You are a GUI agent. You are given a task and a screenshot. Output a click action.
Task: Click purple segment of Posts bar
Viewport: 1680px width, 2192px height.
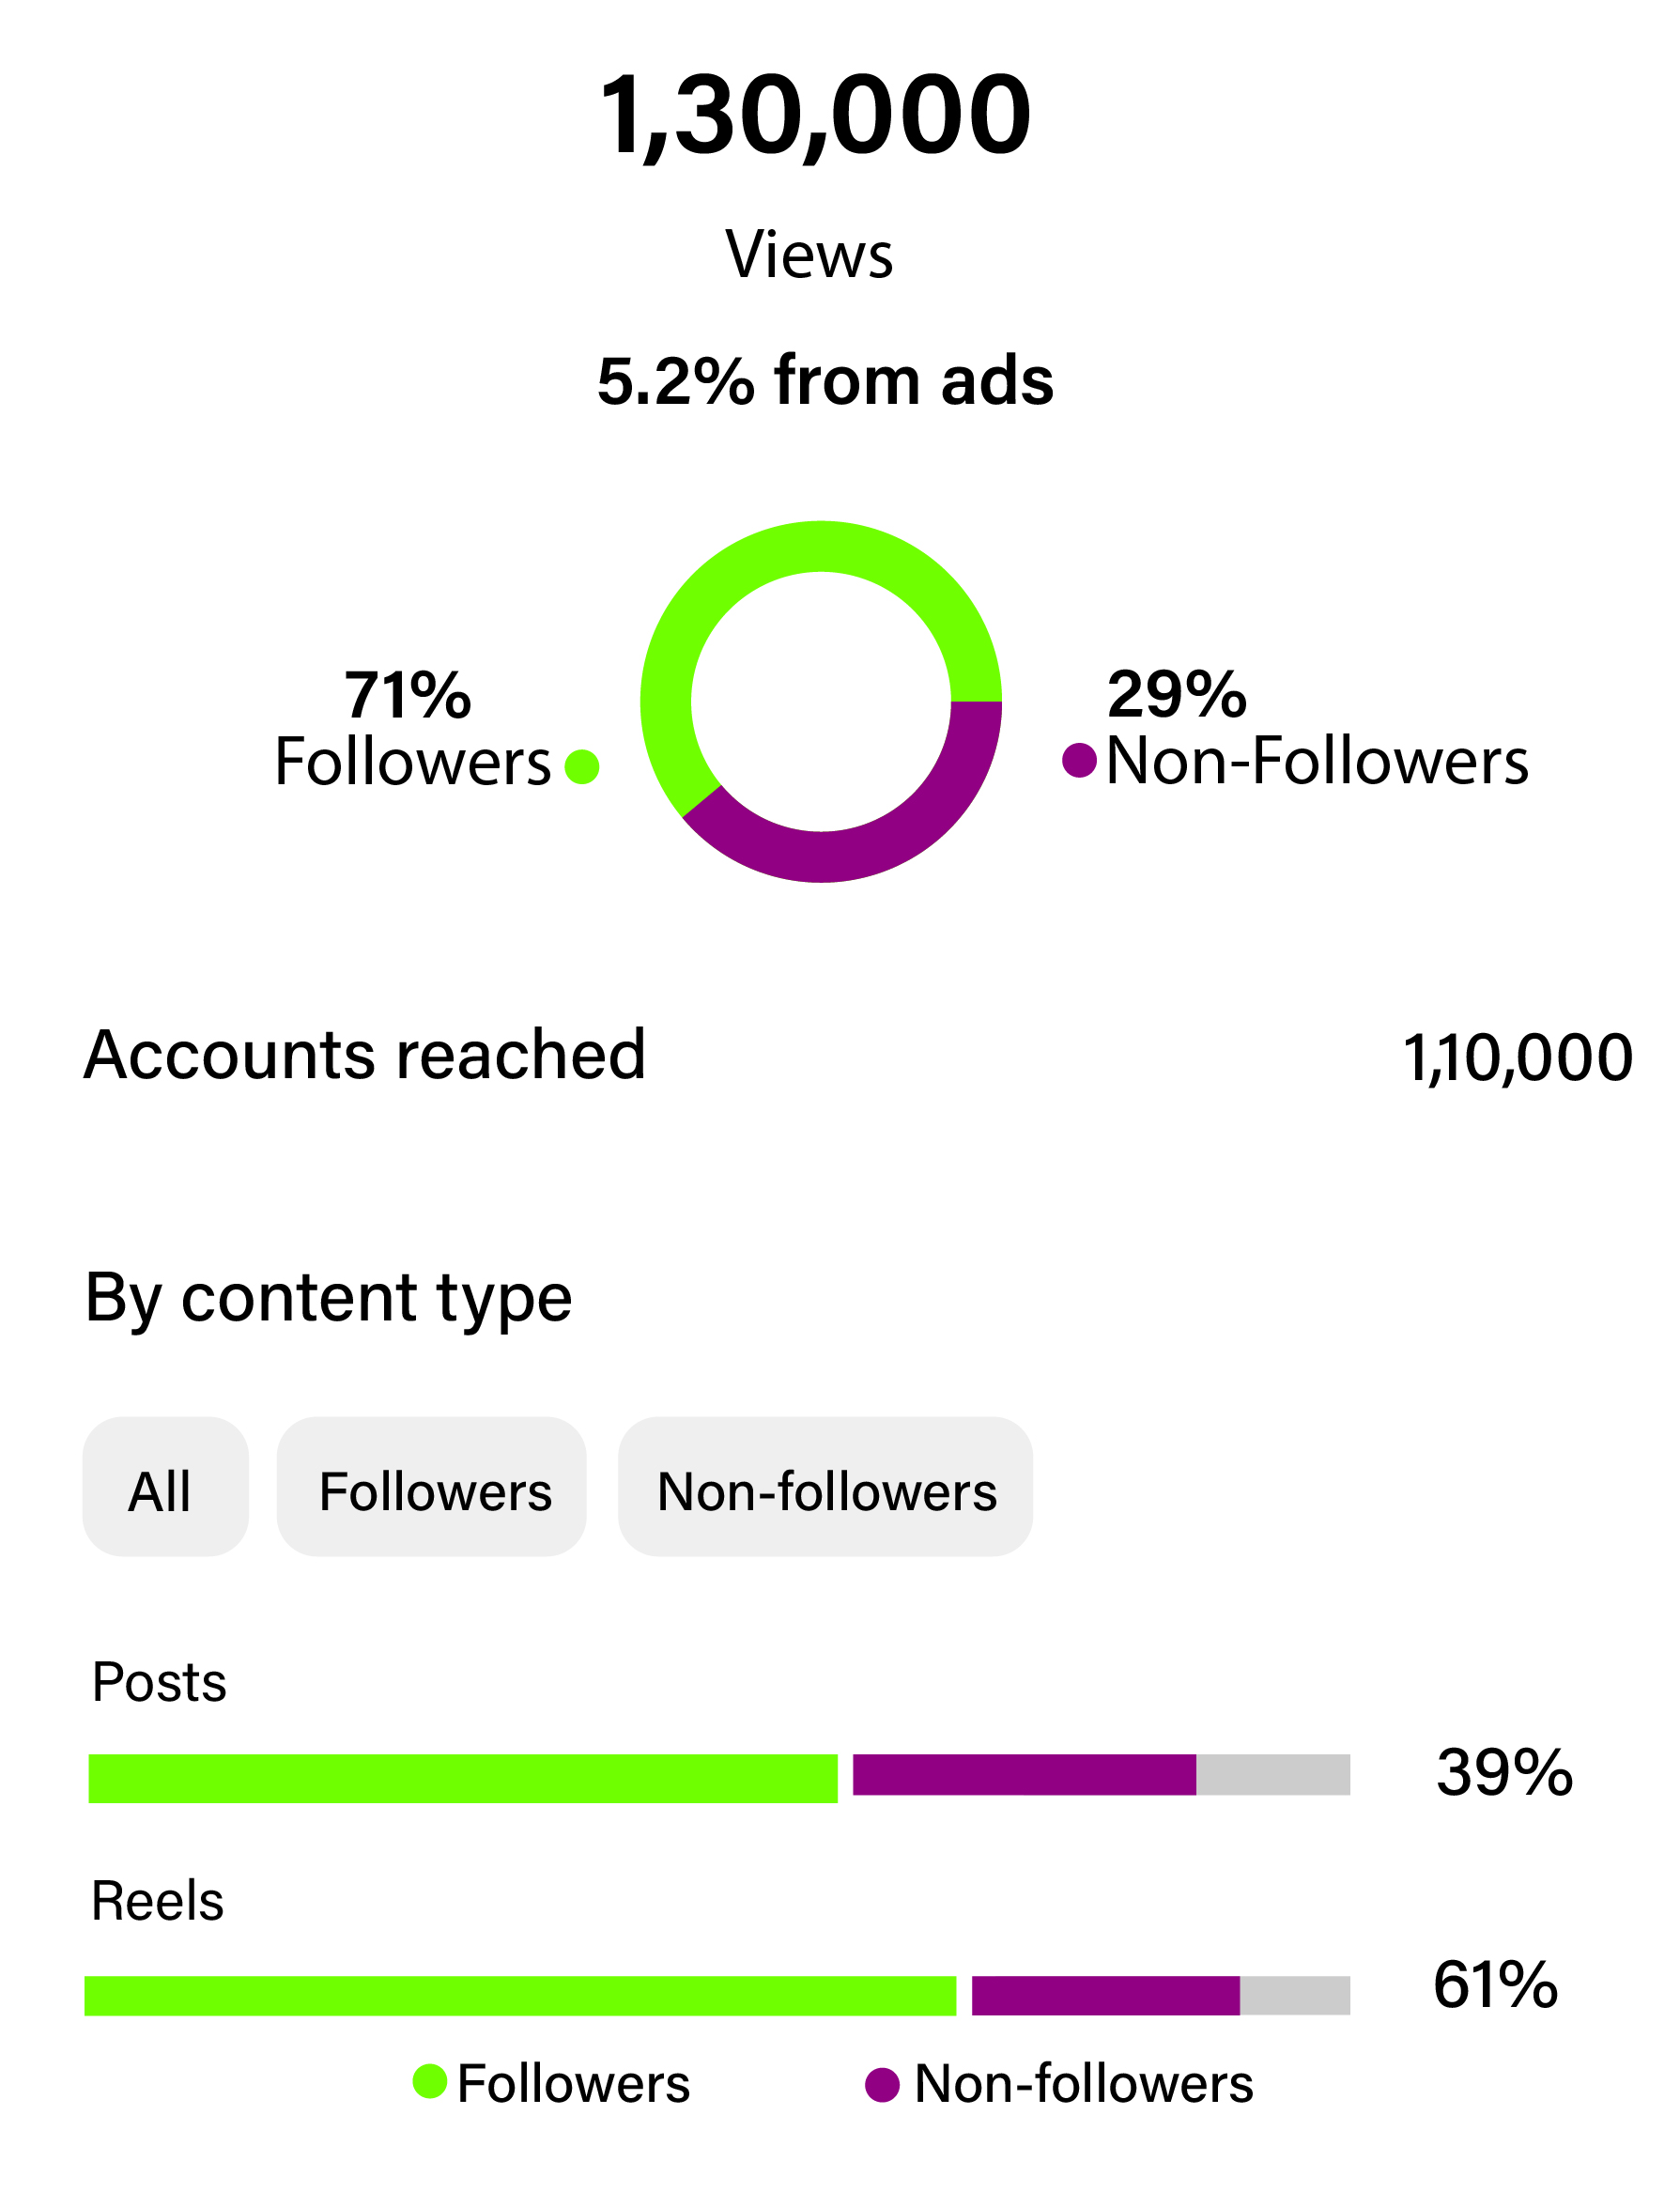(x=1023, y=1774)
